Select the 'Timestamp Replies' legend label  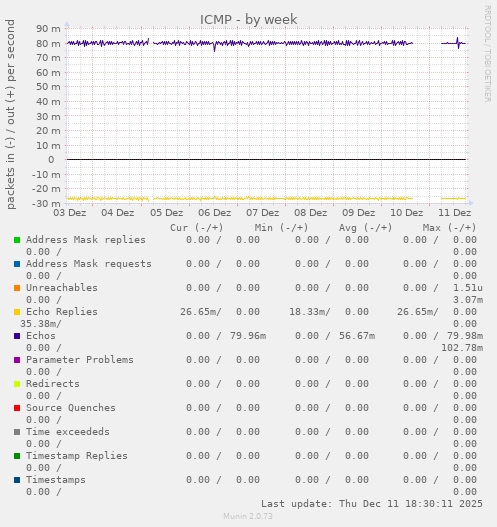tap(77, 456)
